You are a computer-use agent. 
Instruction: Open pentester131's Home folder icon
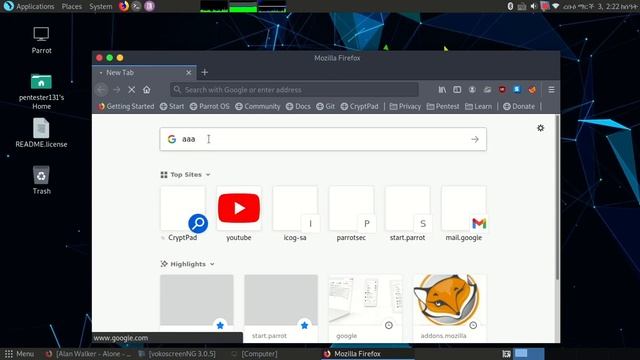point(41,91)
